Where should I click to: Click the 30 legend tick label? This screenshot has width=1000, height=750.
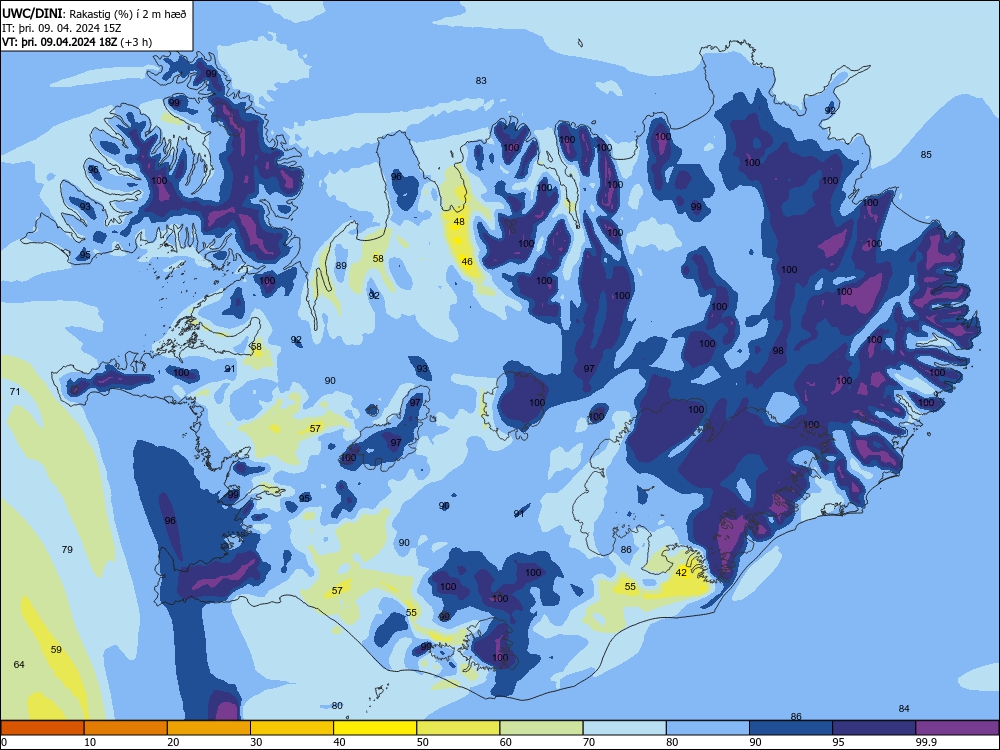(256, 742)
